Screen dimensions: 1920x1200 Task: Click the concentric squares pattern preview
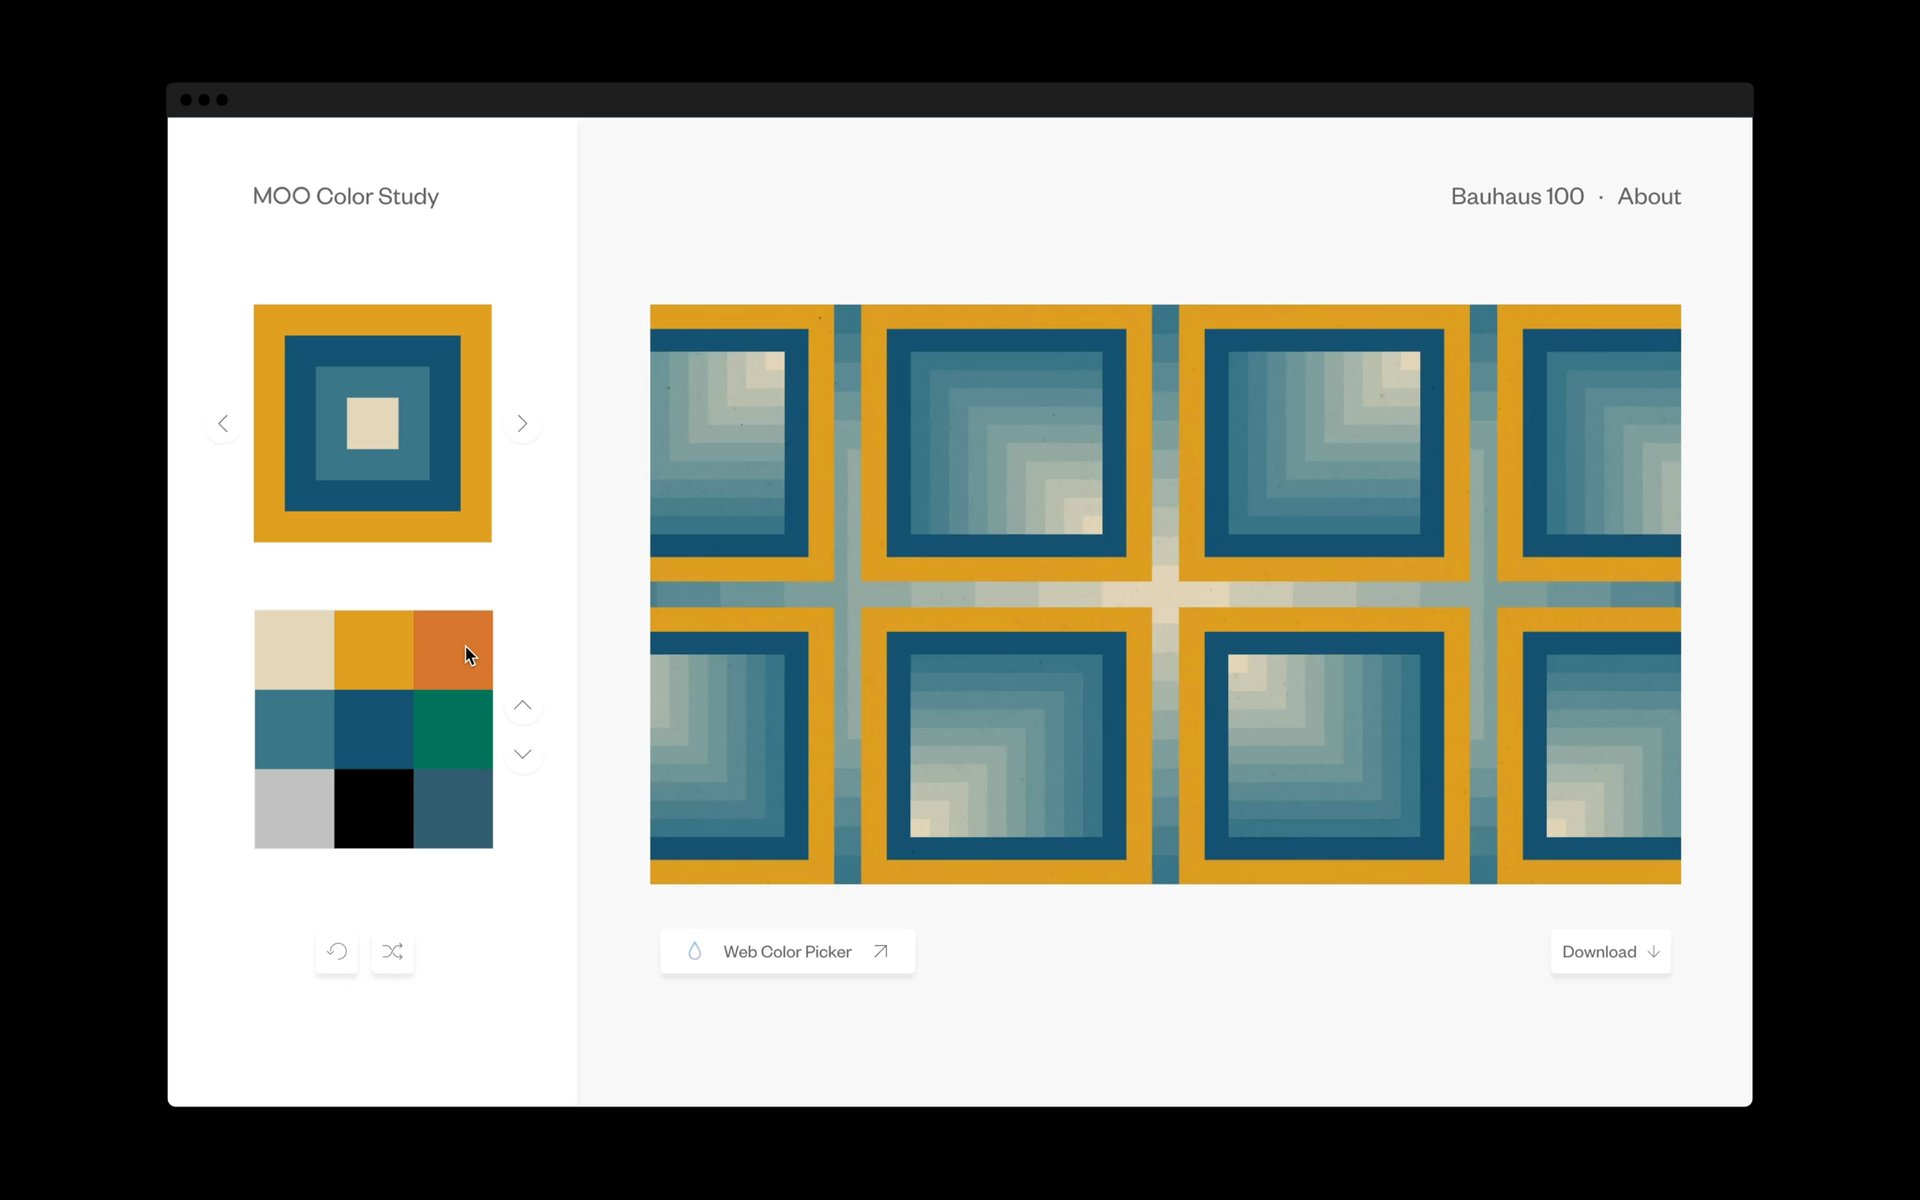point(372,423)
